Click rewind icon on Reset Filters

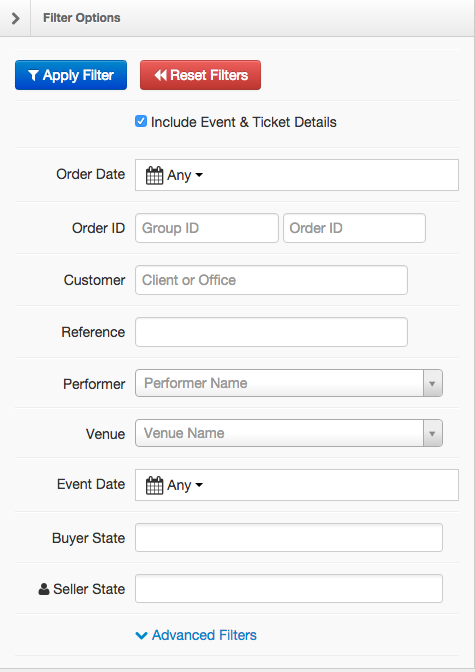pos(160,75)
